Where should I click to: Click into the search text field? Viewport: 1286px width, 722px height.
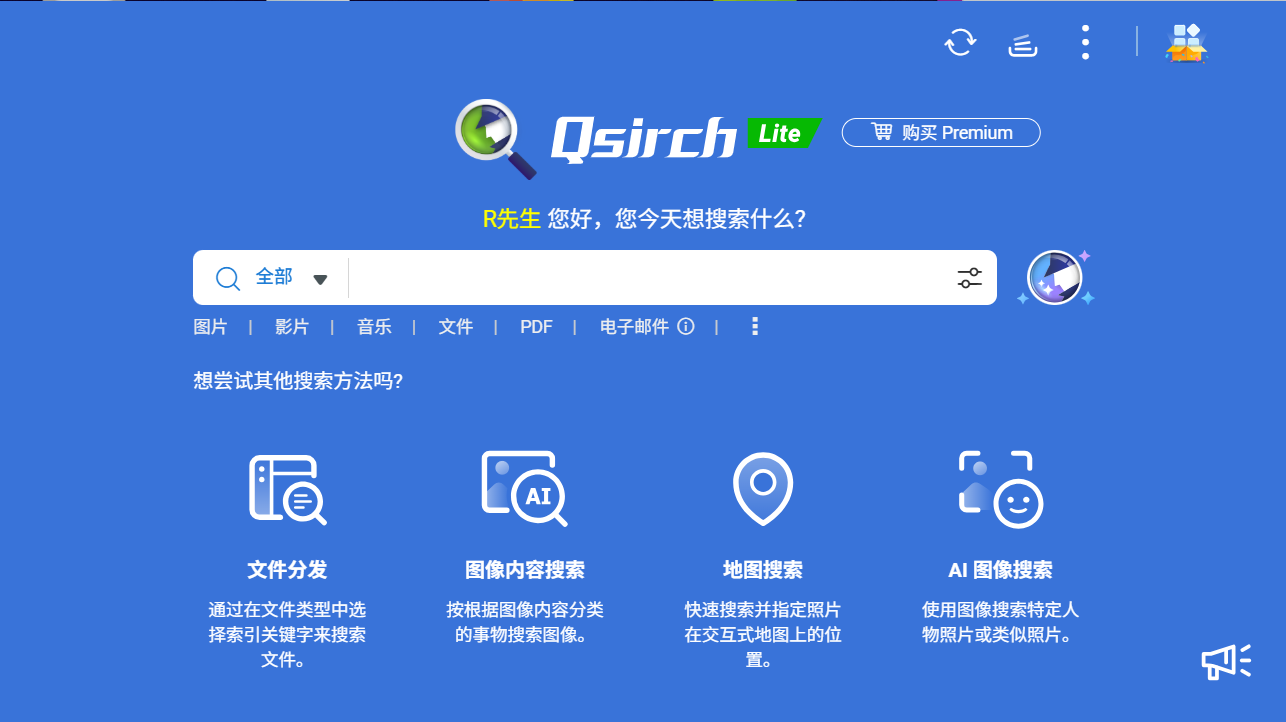tap(650, 278)
